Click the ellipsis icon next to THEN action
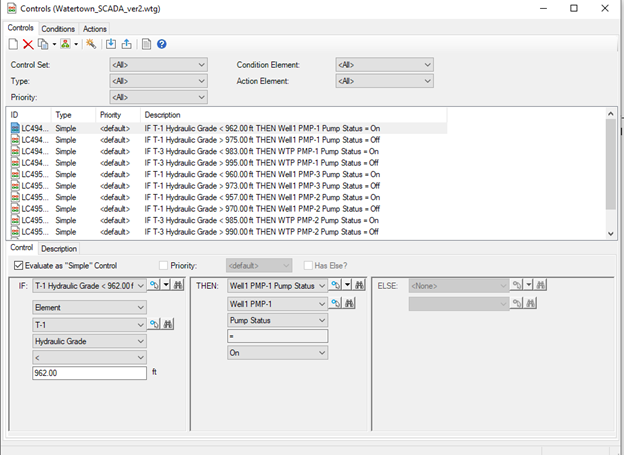The height and width of the screenshot is (455, 624). point(336,285)
